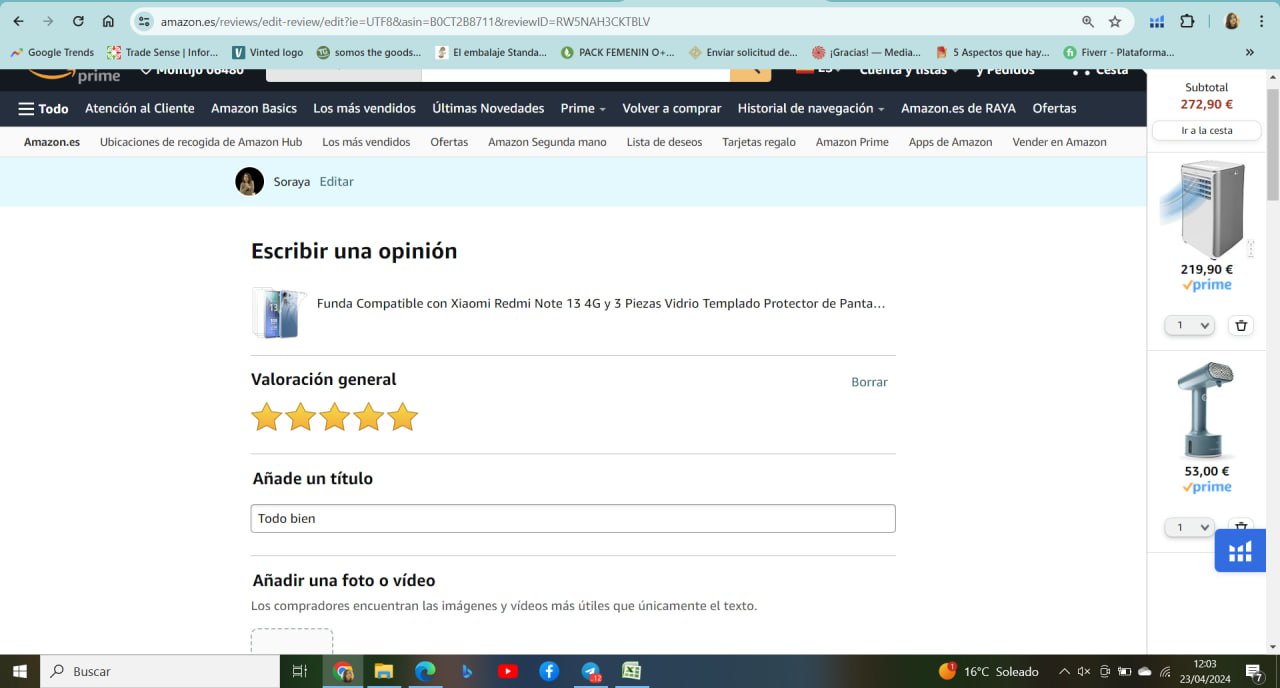Click the review title input field

pos(572,518)
